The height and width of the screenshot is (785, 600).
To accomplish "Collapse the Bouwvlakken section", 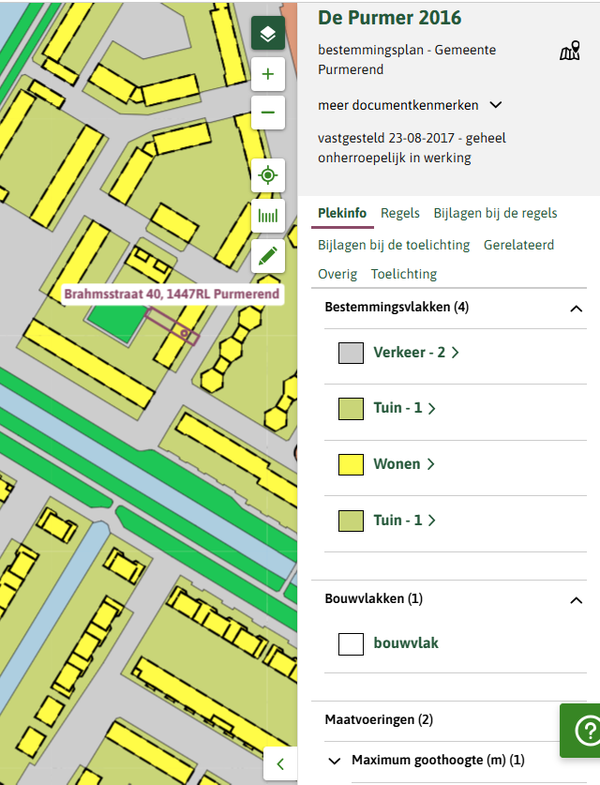I will [x=575, y=600].
